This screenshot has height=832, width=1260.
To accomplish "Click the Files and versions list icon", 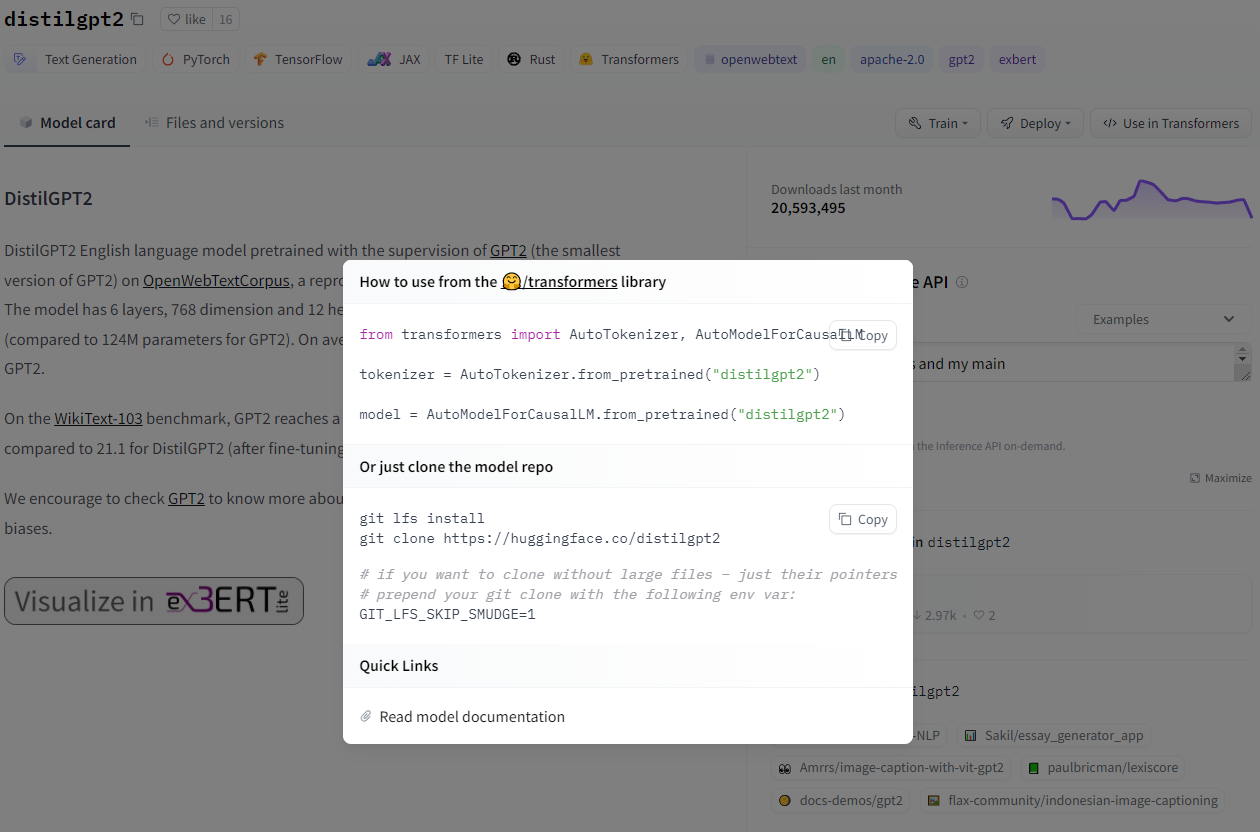I will (x=152, y=123).
